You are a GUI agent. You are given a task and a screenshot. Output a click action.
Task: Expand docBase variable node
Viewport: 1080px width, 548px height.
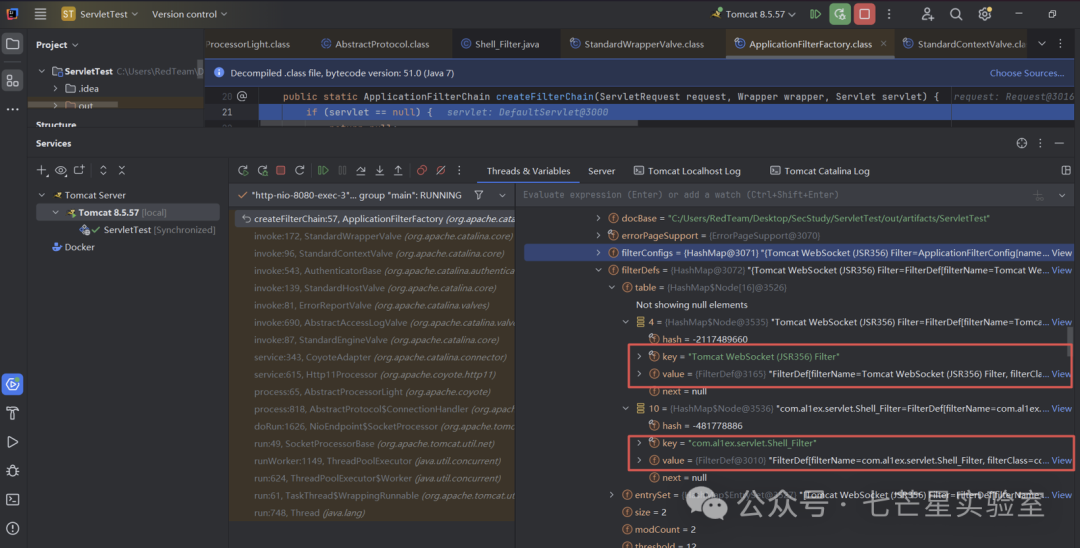(x=598, y=218)
